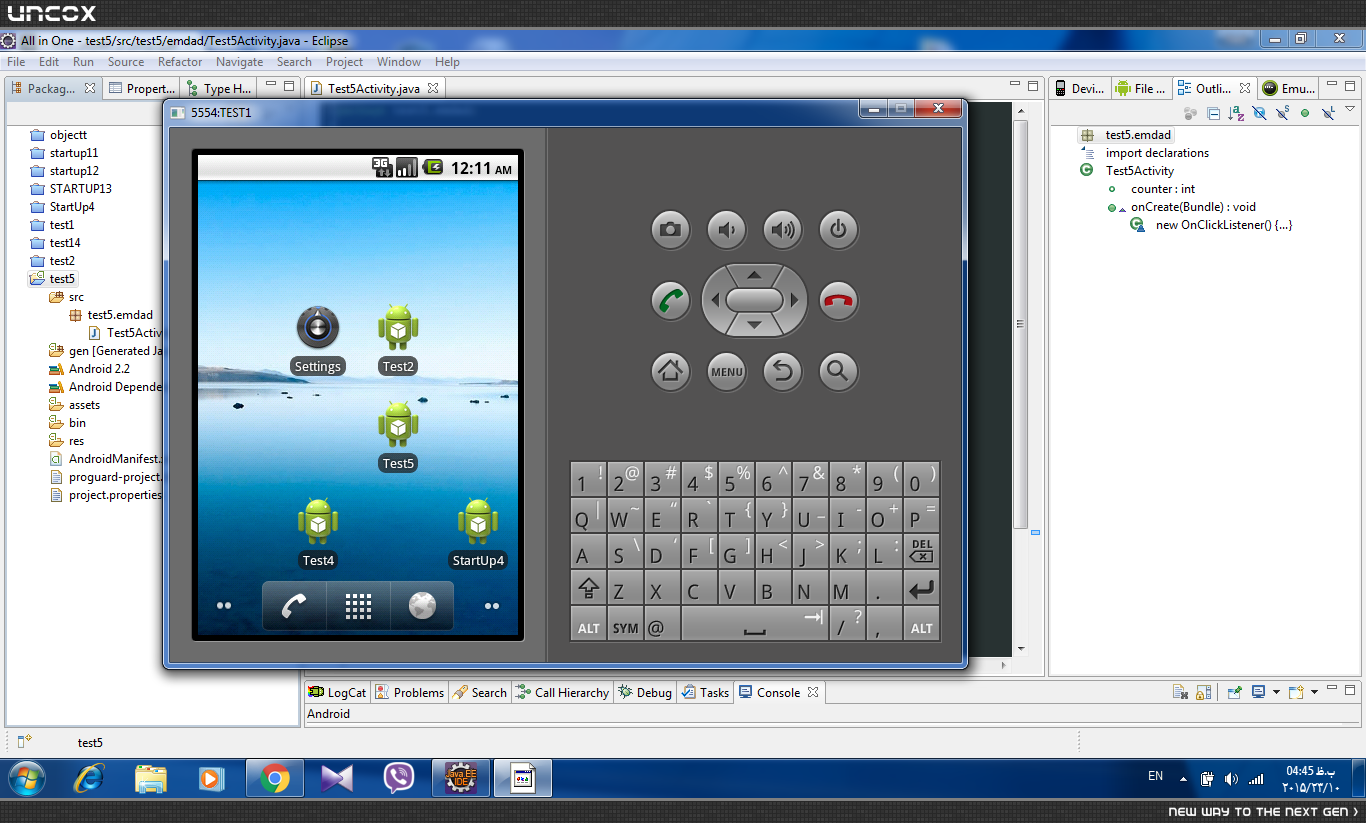Viewport: 1366px width, 823px height.
Task: Click the D-pad right arrow on emulator
Action: 796,300
